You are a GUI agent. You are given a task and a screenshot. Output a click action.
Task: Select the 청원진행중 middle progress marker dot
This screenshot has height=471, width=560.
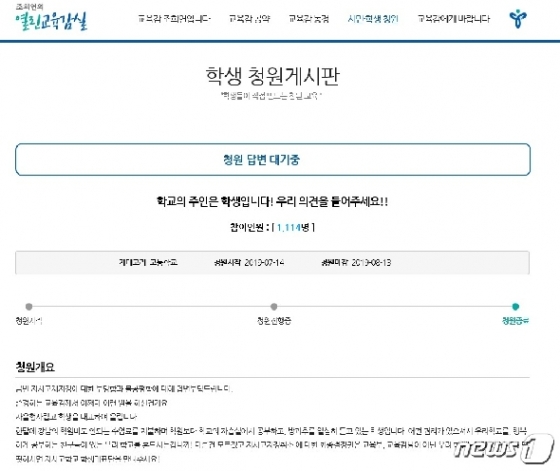(x=274, y=306)
